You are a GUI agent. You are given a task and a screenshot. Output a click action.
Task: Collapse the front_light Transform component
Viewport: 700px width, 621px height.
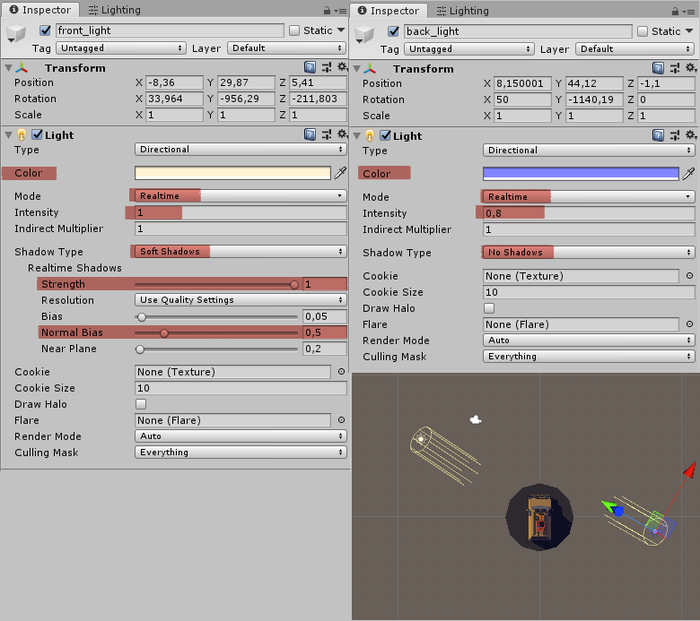[x=10, y=68]
